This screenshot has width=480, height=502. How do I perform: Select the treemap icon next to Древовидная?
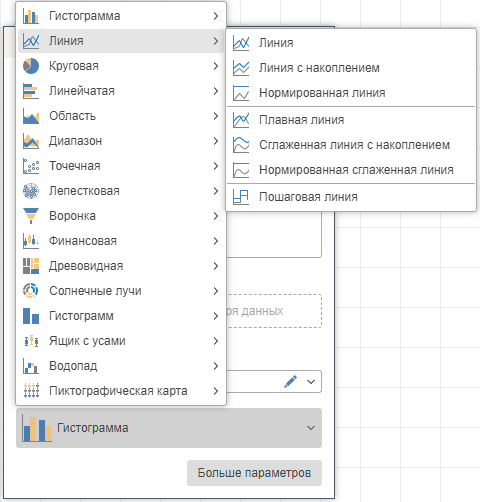point(31,266)
